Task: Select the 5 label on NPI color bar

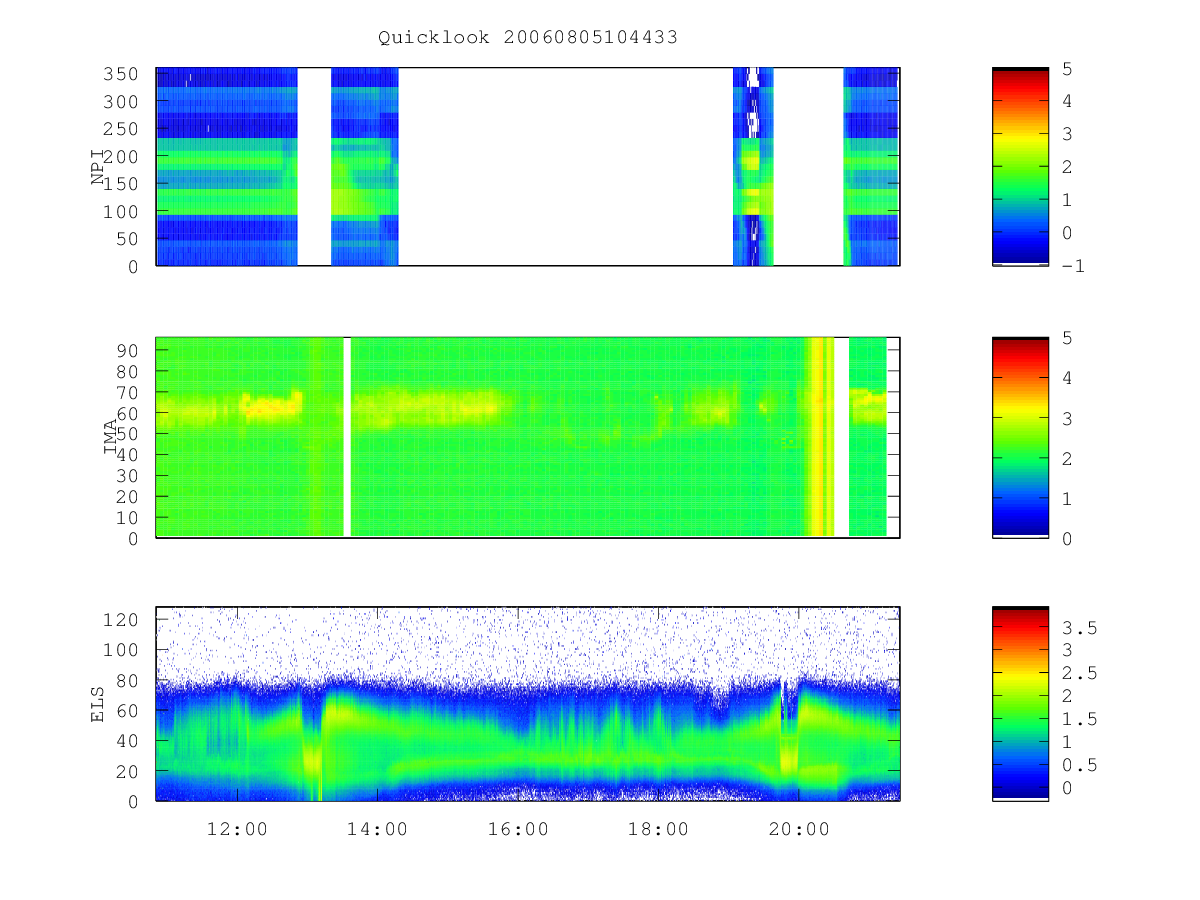Action: 1066,68
